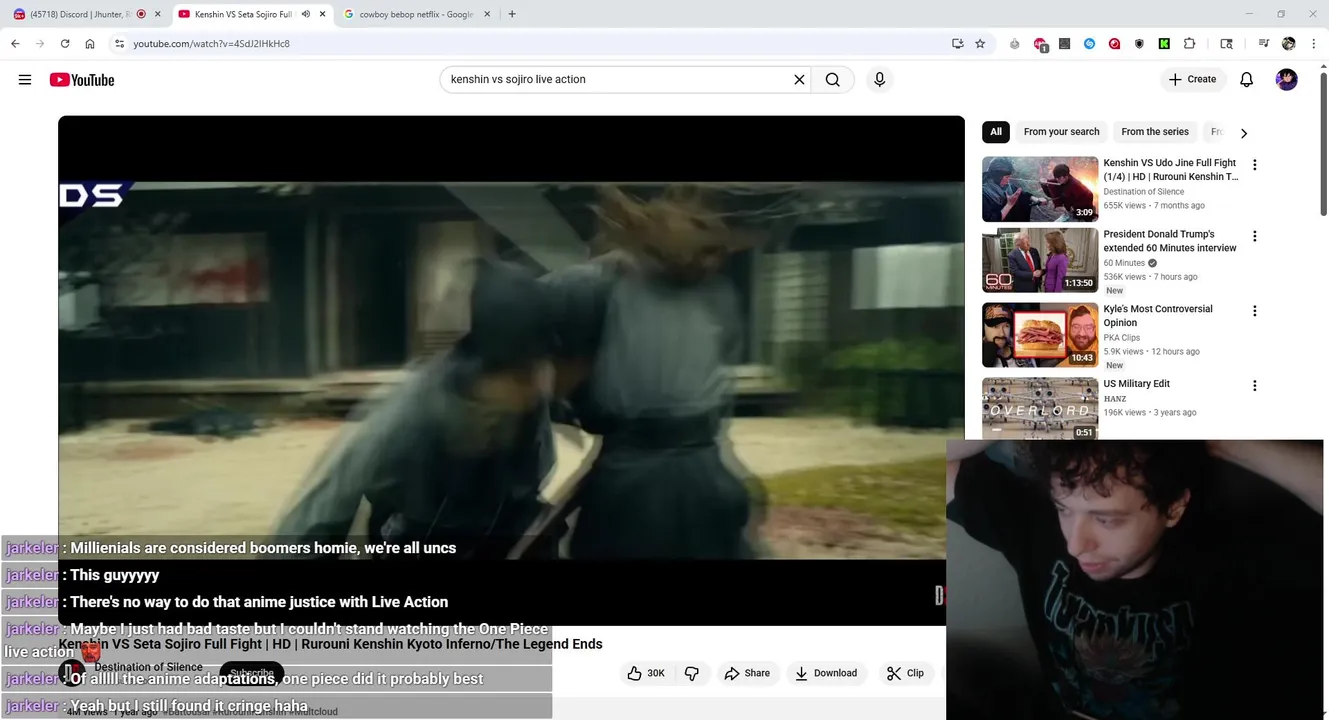Open the media controls icon in toolbar
The height and width of the screenshot is (720, 1329).
click(1264, 44)
